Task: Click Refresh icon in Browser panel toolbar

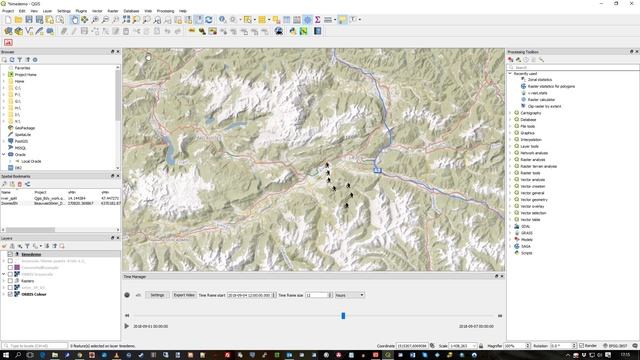Action: 12,60
